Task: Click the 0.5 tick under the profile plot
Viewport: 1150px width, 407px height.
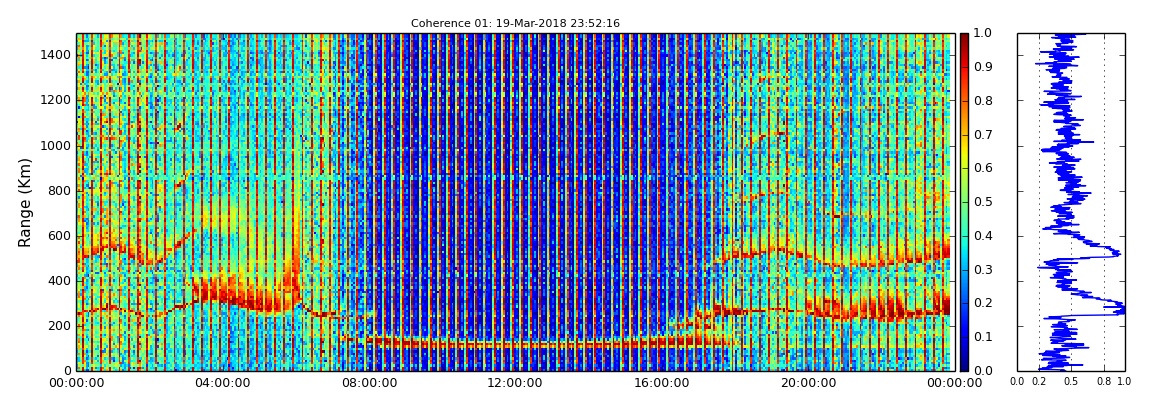Action: (x=1072, y=381)
